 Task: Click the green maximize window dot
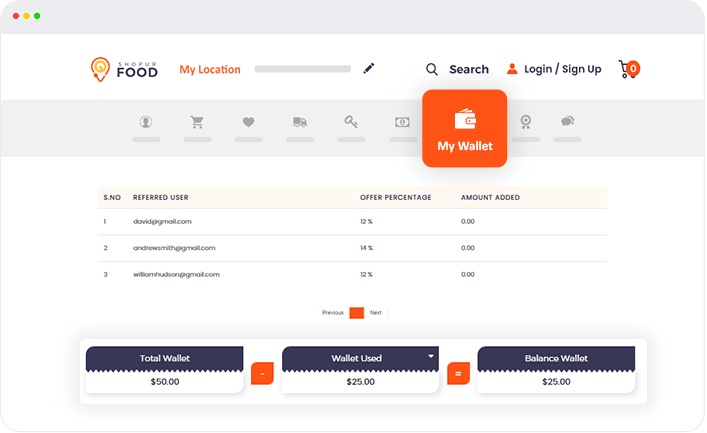[x=37, y=16]
